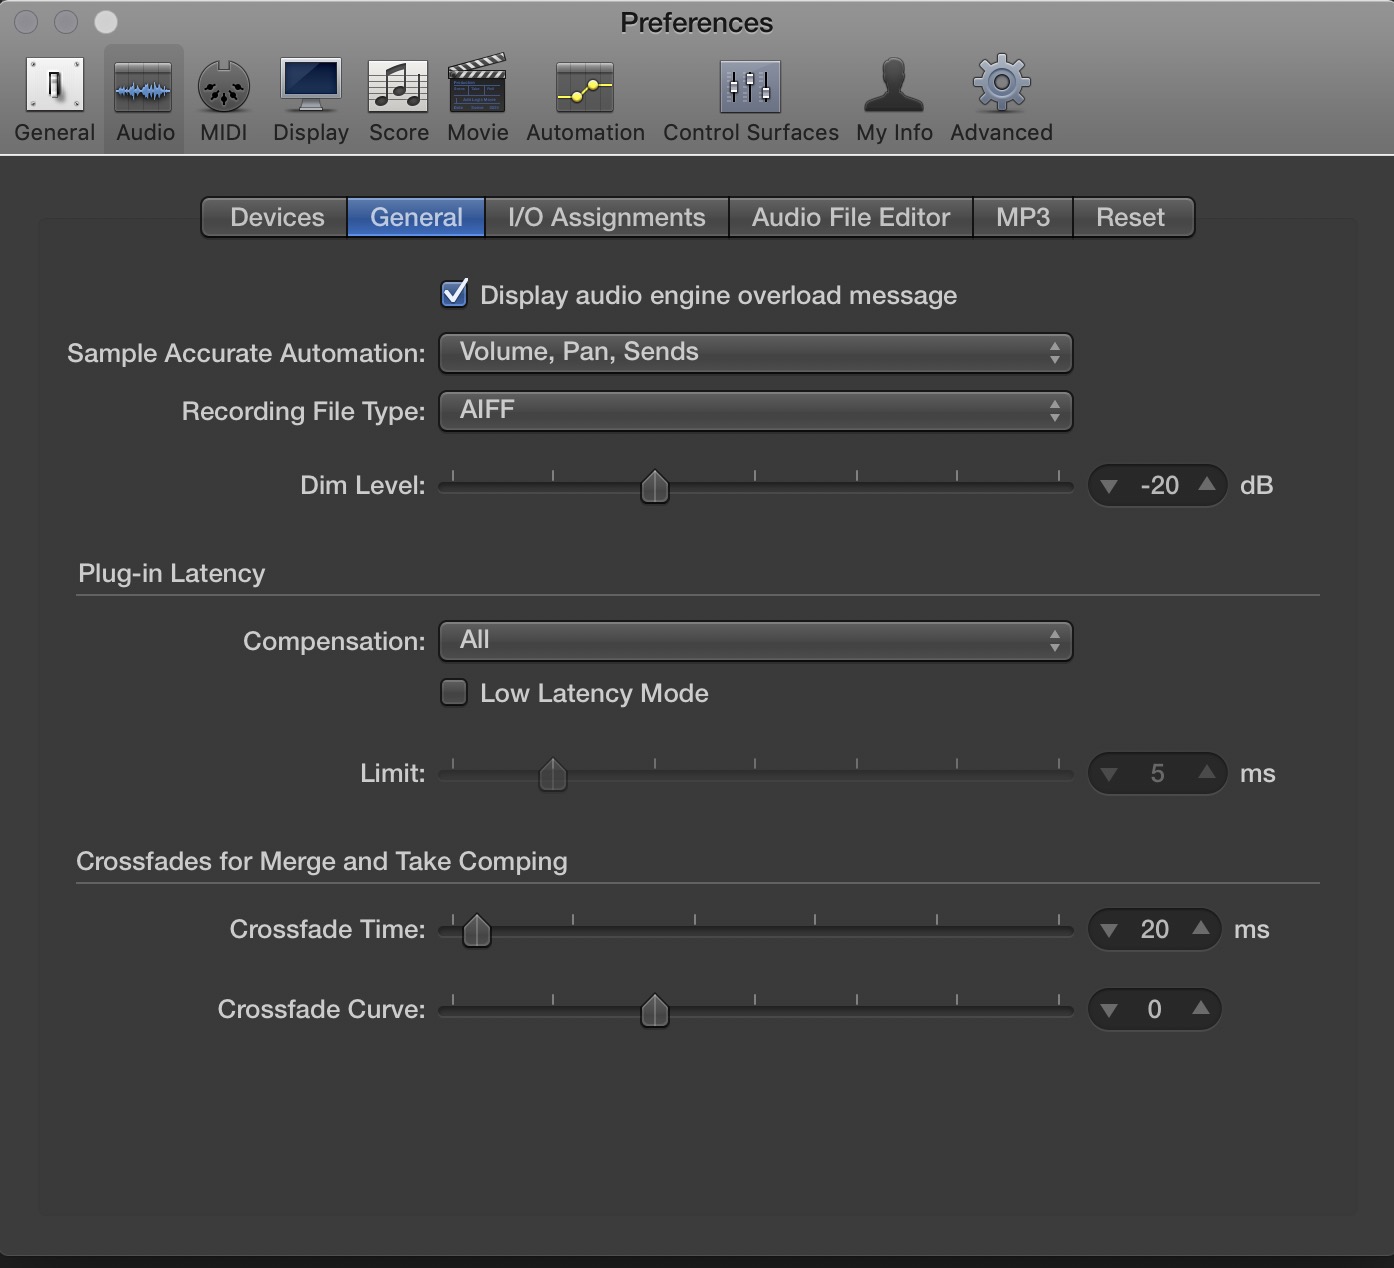The width and height of the screenshot is (1394, 1268).
Task: Open the Sample Accurate Automation dropdown
Action: (x=756, y=353)
